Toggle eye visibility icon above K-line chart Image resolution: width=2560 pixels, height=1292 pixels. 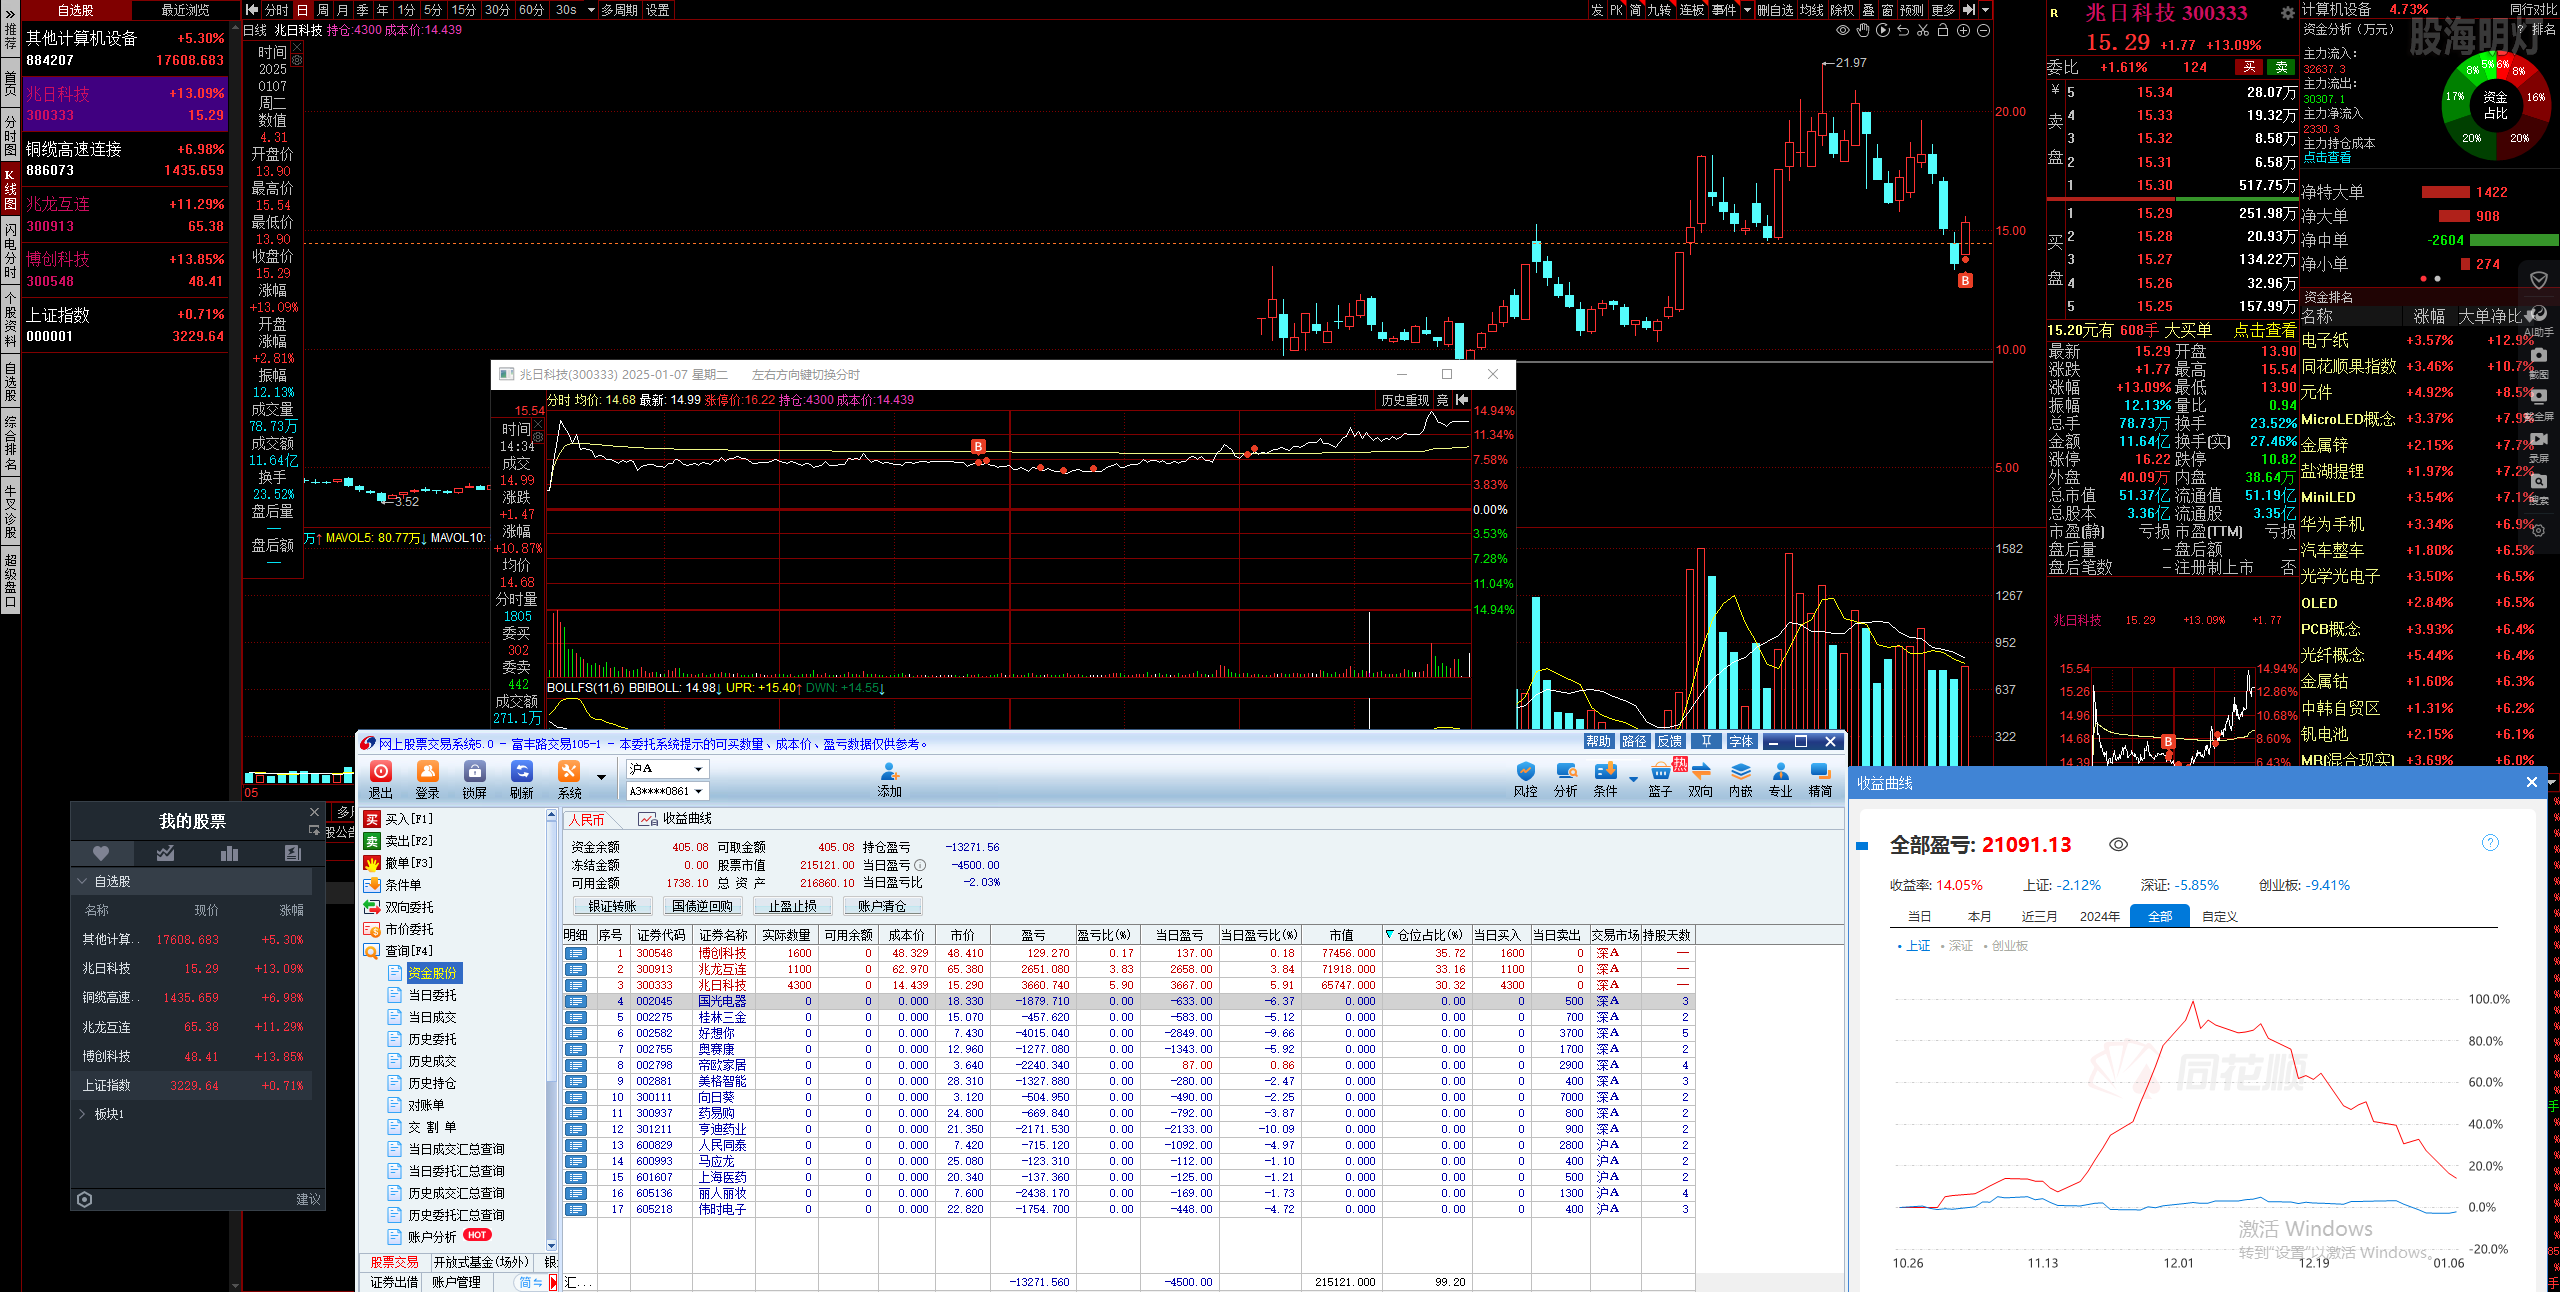1843,31
